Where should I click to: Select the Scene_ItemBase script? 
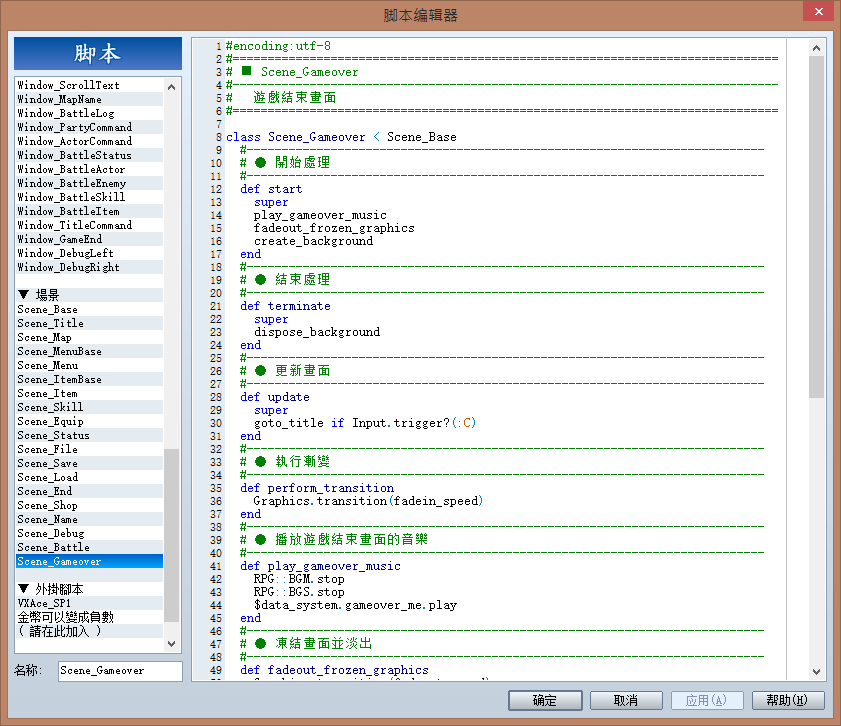90,379
